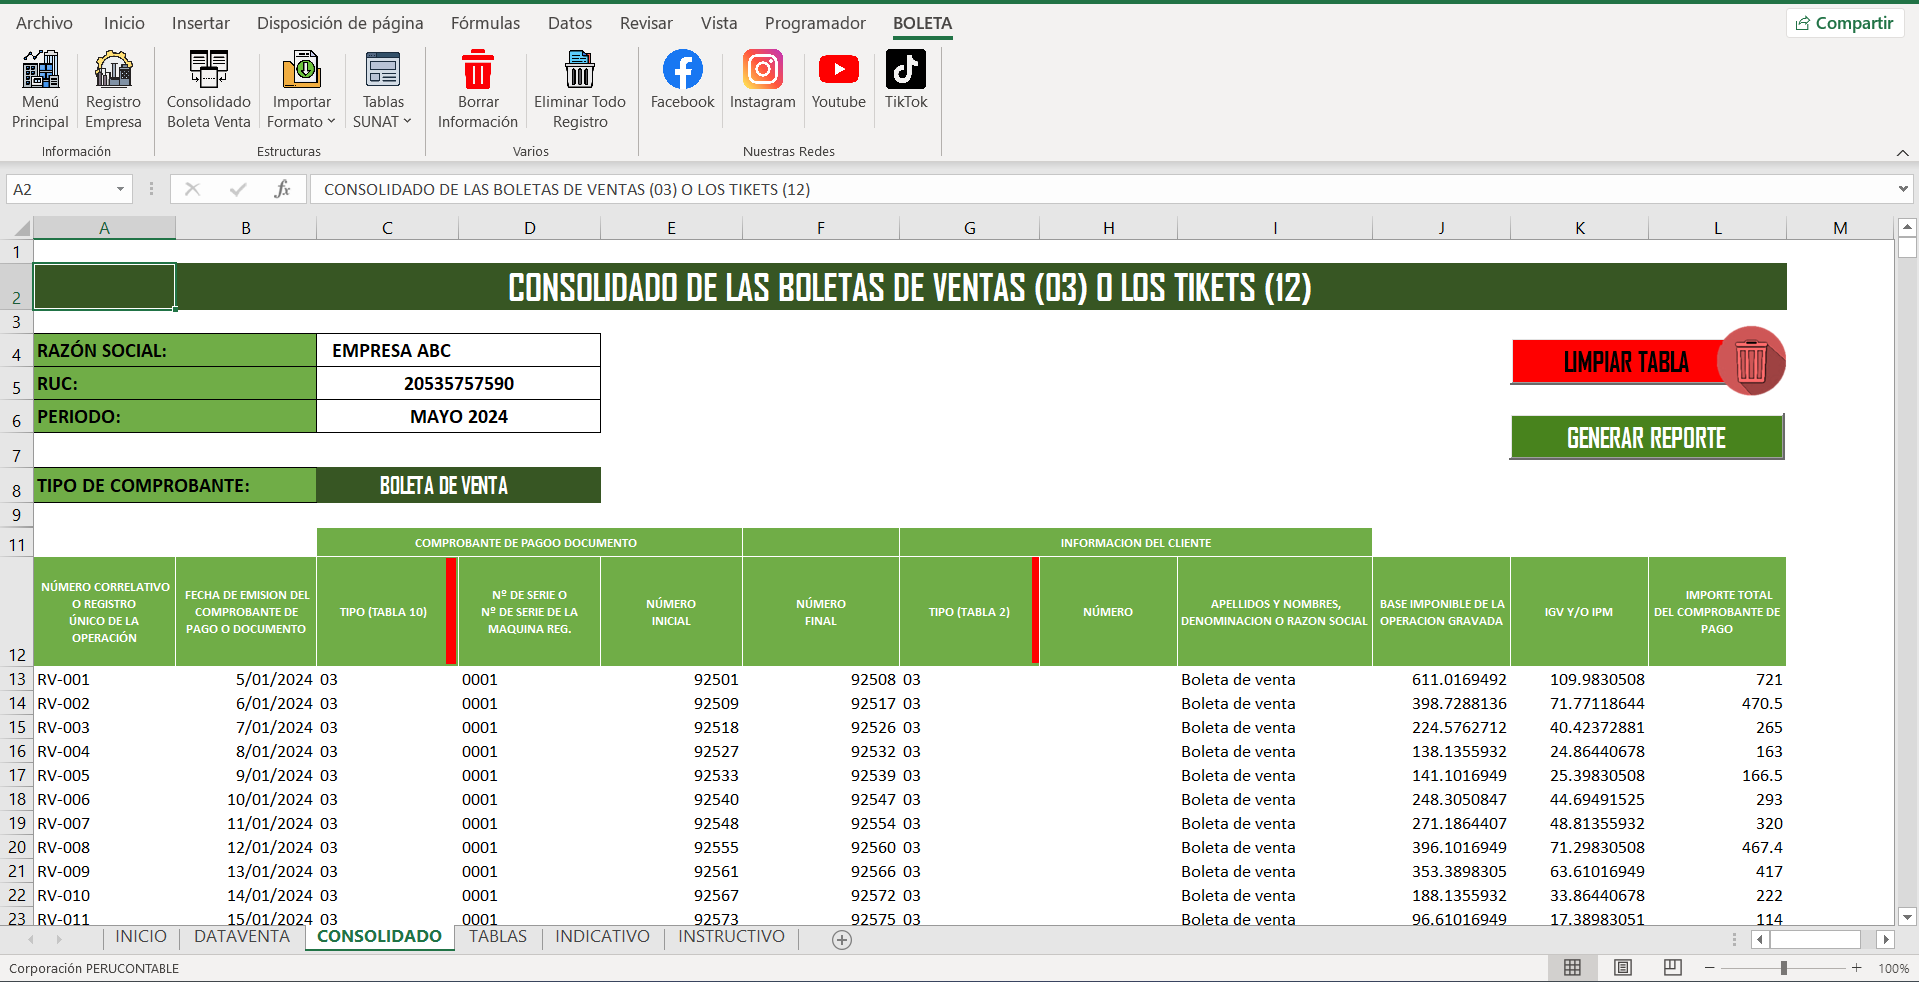Expand the Tablas SUNAT dropdown
Image resolution: width=1919 pixels, height=982 pixels.
(x=383, y=121)
